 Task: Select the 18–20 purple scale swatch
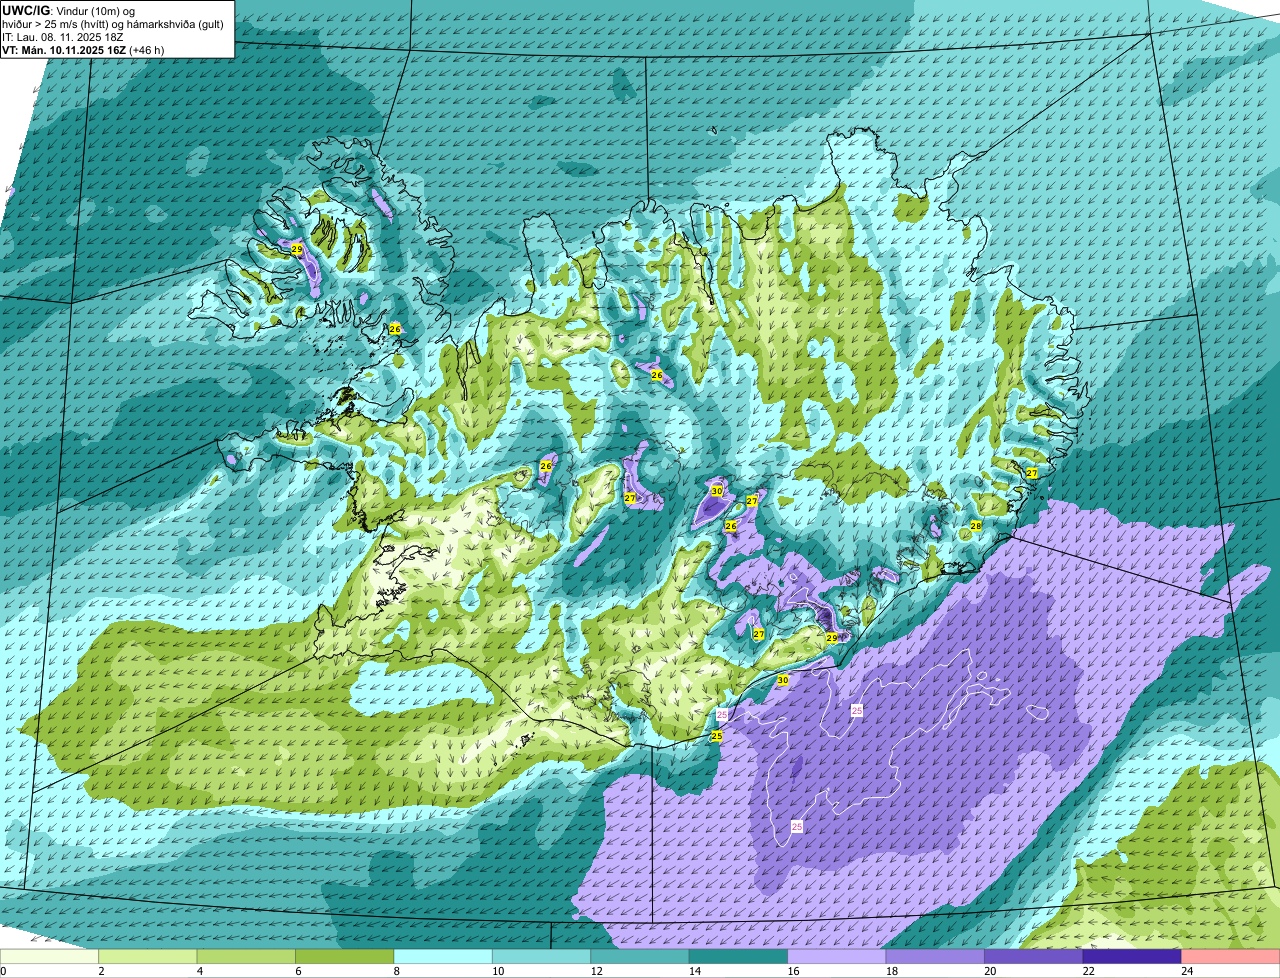point(936,956)
